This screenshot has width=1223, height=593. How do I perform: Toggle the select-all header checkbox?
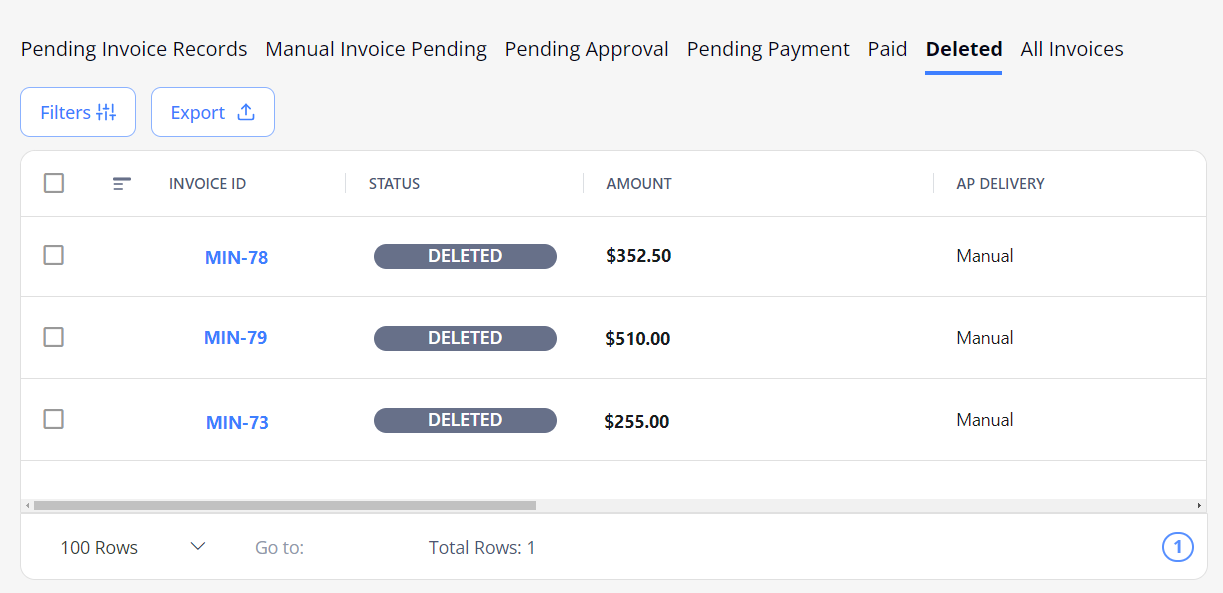54,183
